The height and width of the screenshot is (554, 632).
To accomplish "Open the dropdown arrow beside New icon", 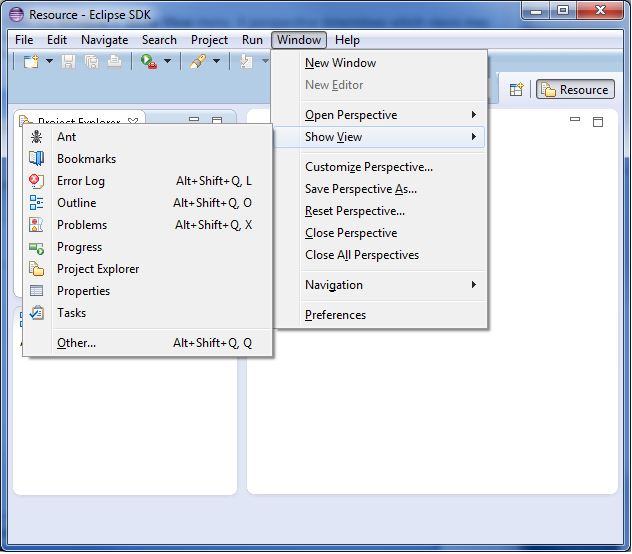I will 49,61.
